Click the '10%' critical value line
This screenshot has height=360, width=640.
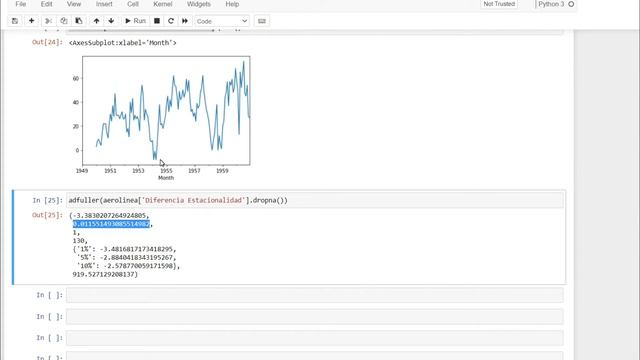click(x=128, y=266)
